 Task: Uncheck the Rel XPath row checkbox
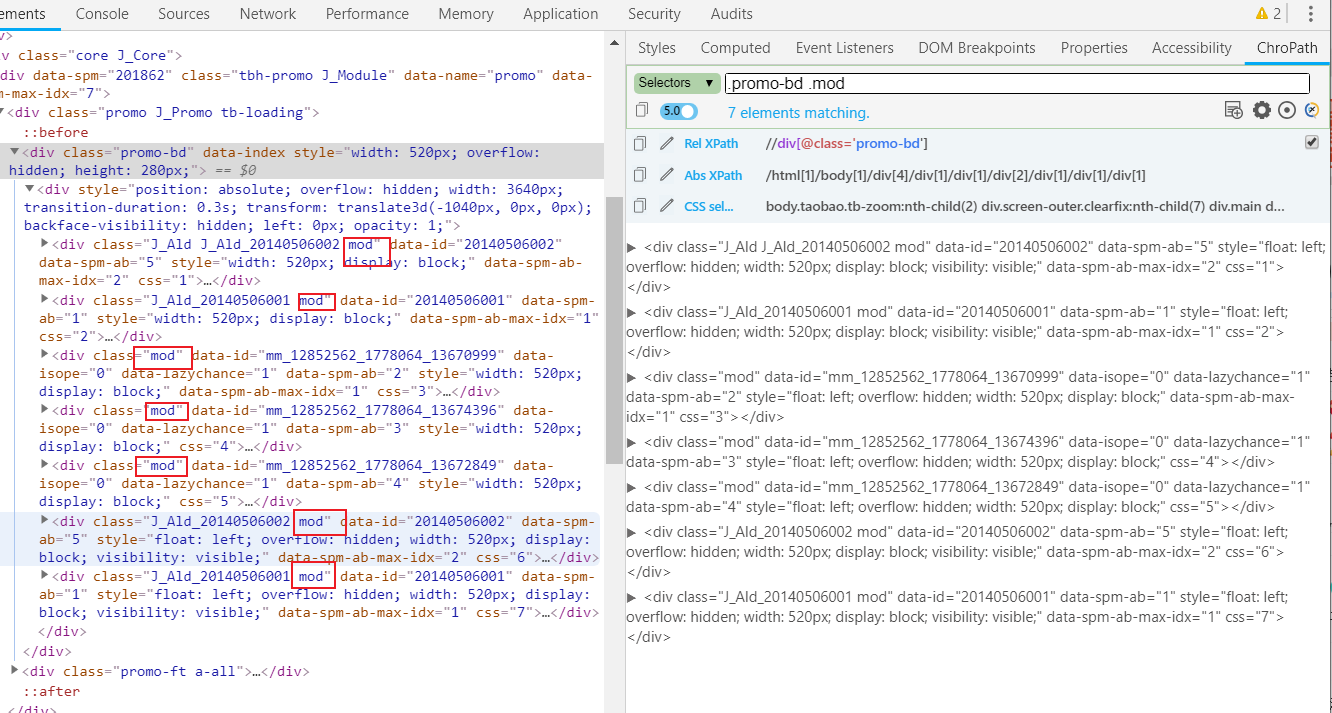1312,143
